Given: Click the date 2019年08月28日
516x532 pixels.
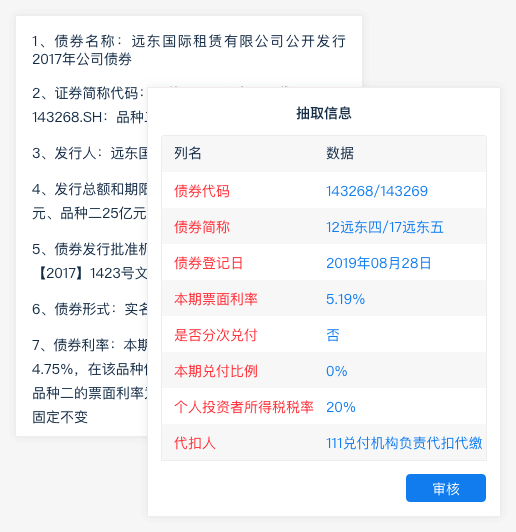Looking at the screenshot, I should (x=379, y=263).
